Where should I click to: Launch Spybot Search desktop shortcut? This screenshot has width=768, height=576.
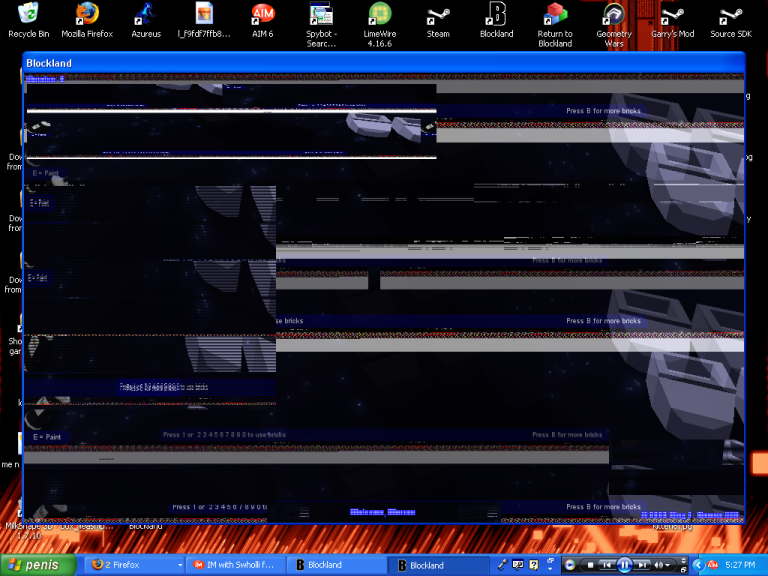point(321,24)
